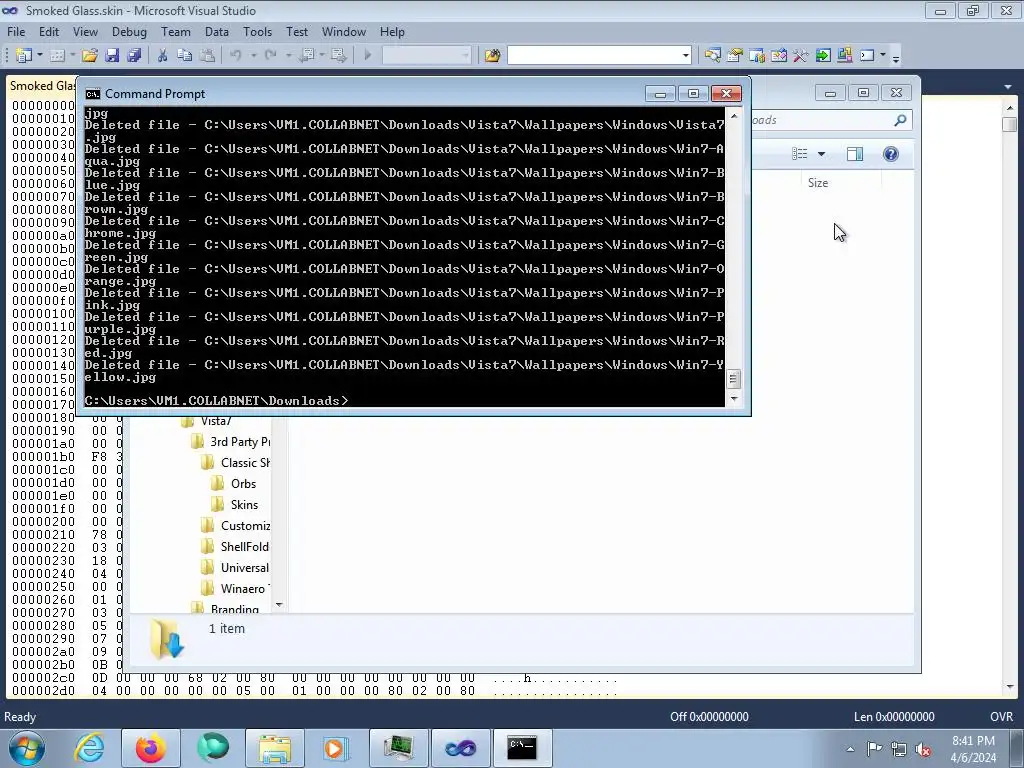Open the Properties Window toolbar icon
The image size is (1024, 768).
coord(735,56)
